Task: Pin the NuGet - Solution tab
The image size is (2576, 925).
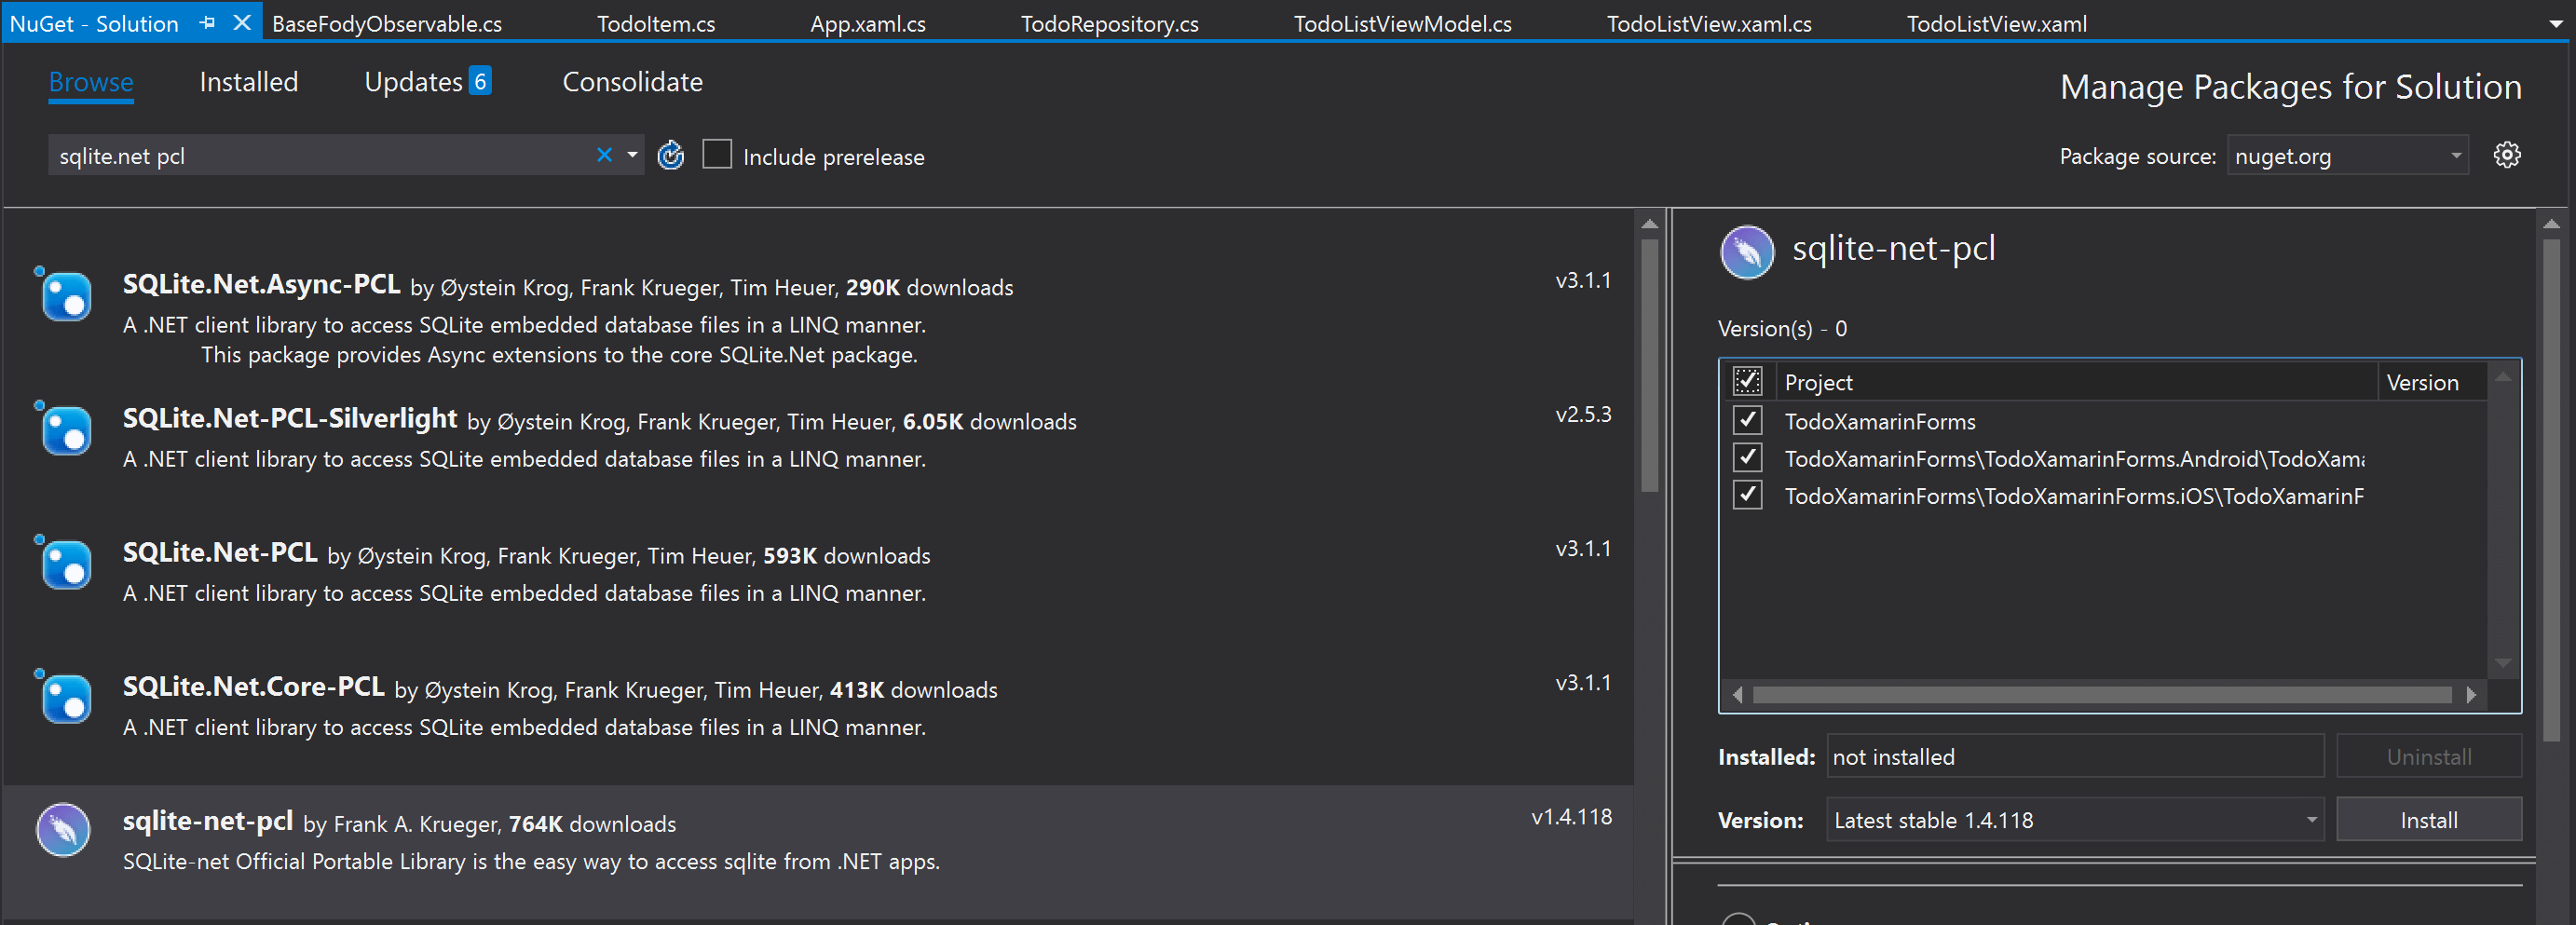Action: [x=207, y=22]
